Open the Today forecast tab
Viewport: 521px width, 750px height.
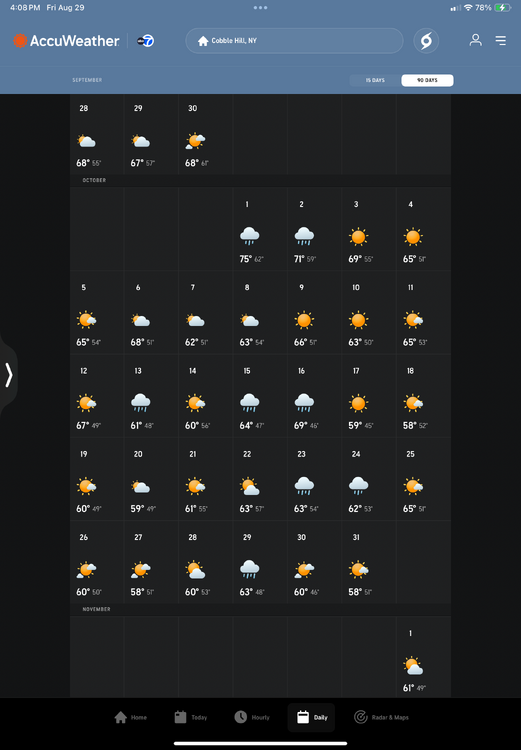point(191,717)
